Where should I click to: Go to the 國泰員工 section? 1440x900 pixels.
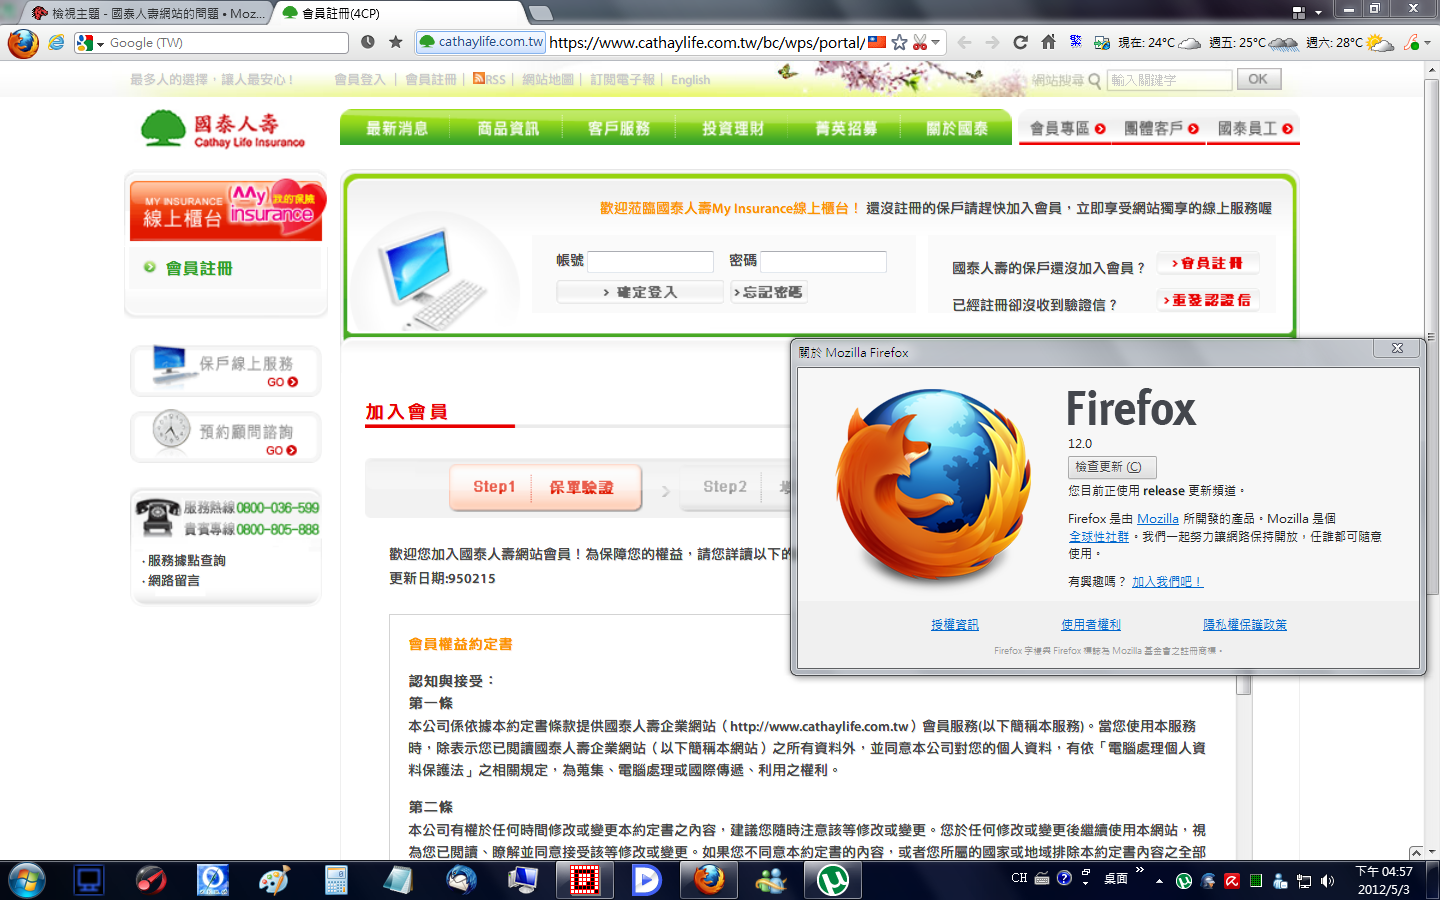tap(1255, 129)
